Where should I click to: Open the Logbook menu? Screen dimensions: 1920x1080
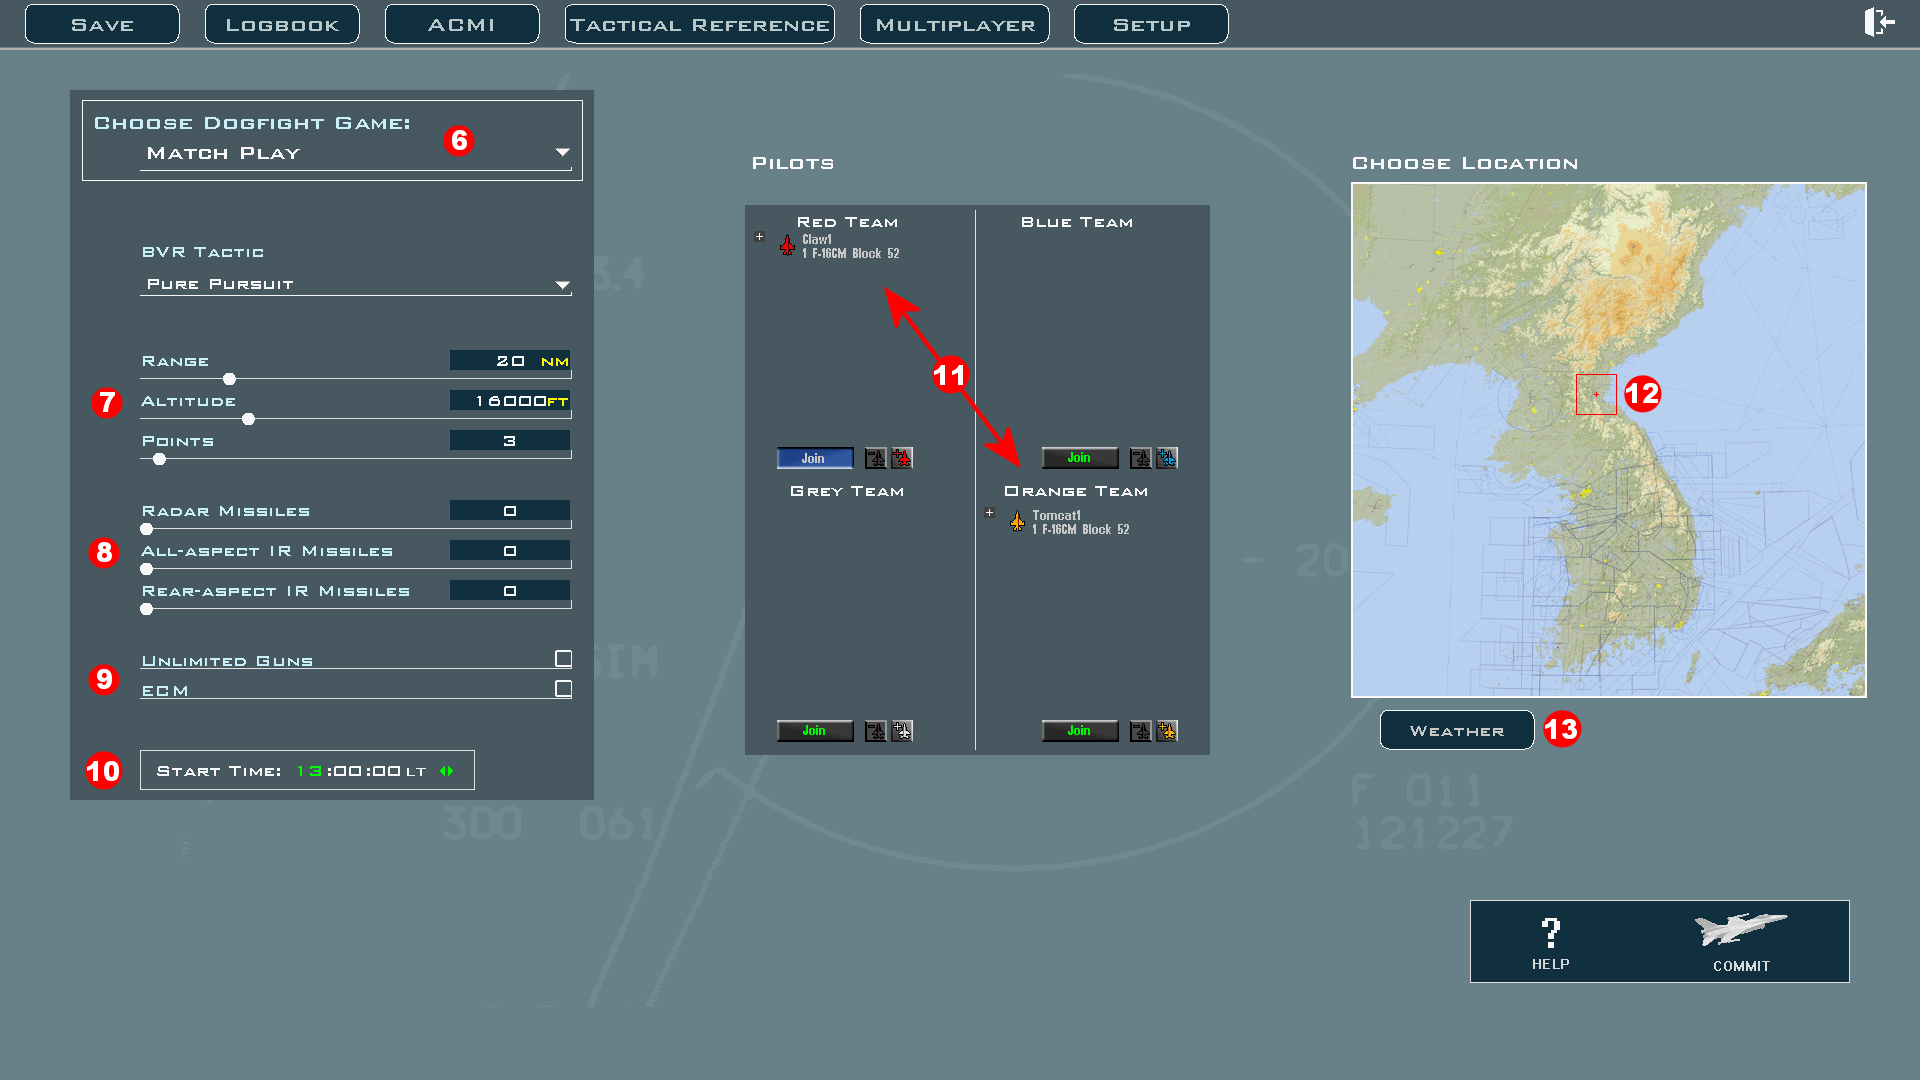[282, 25]
